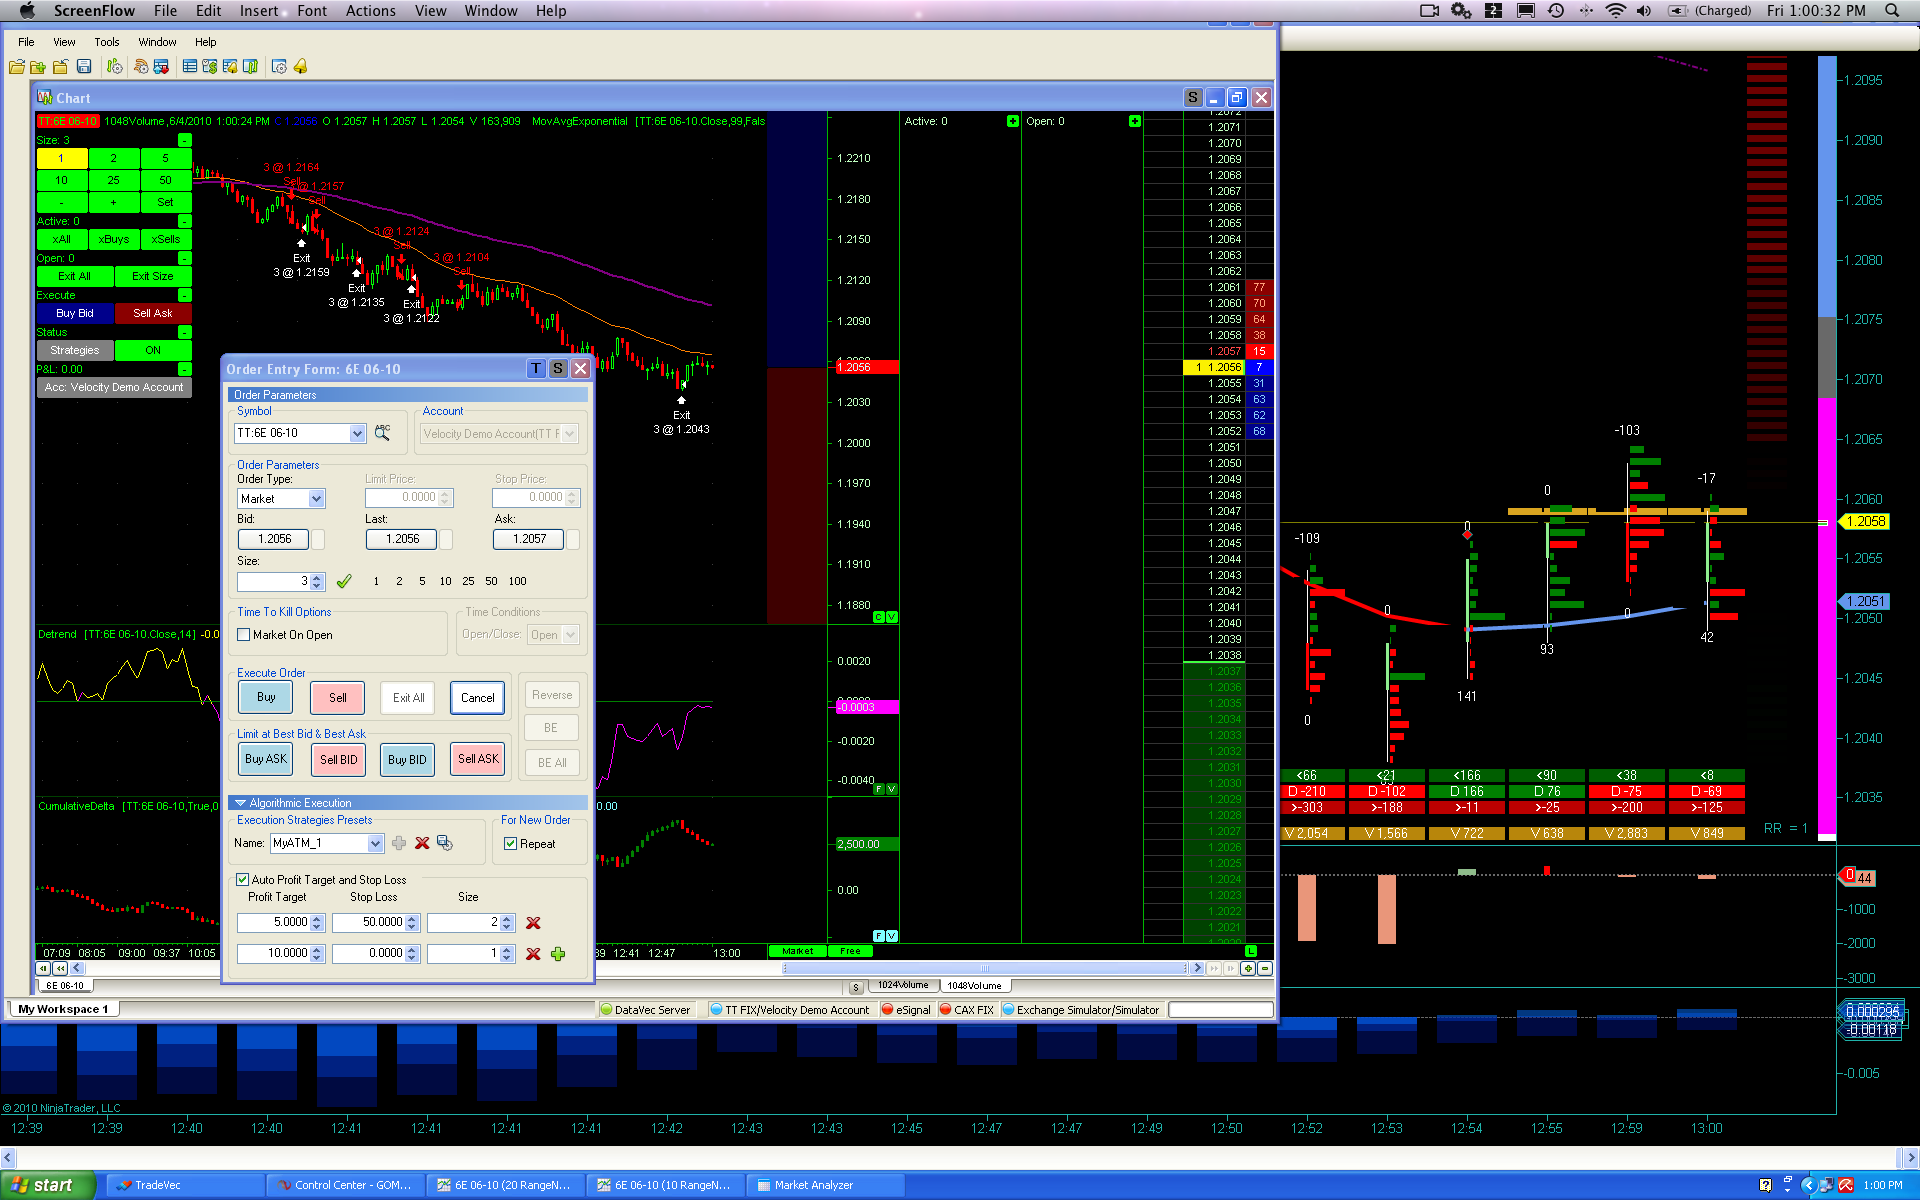Select the yellow size 1 button in chart trader
Image resolution: width=1920 pixels, height=1200 pixels.
point(62,159)
